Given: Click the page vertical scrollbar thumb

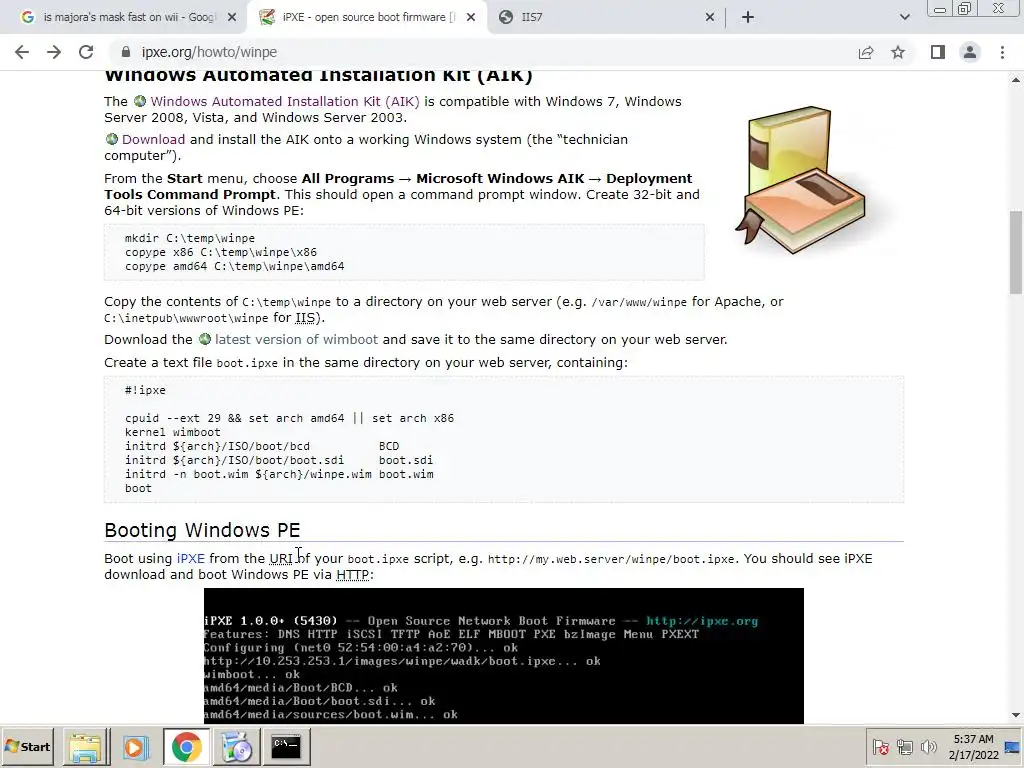Looking at the screenshot, I should pos(1016,252).
